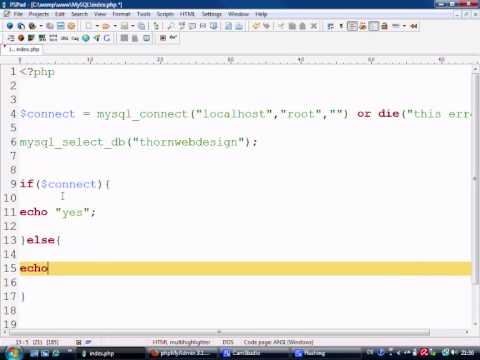The height and width of the screenshot is (360, 480).
Task: Click the New file icon in toolbar
Action: (x=88, y=26)
